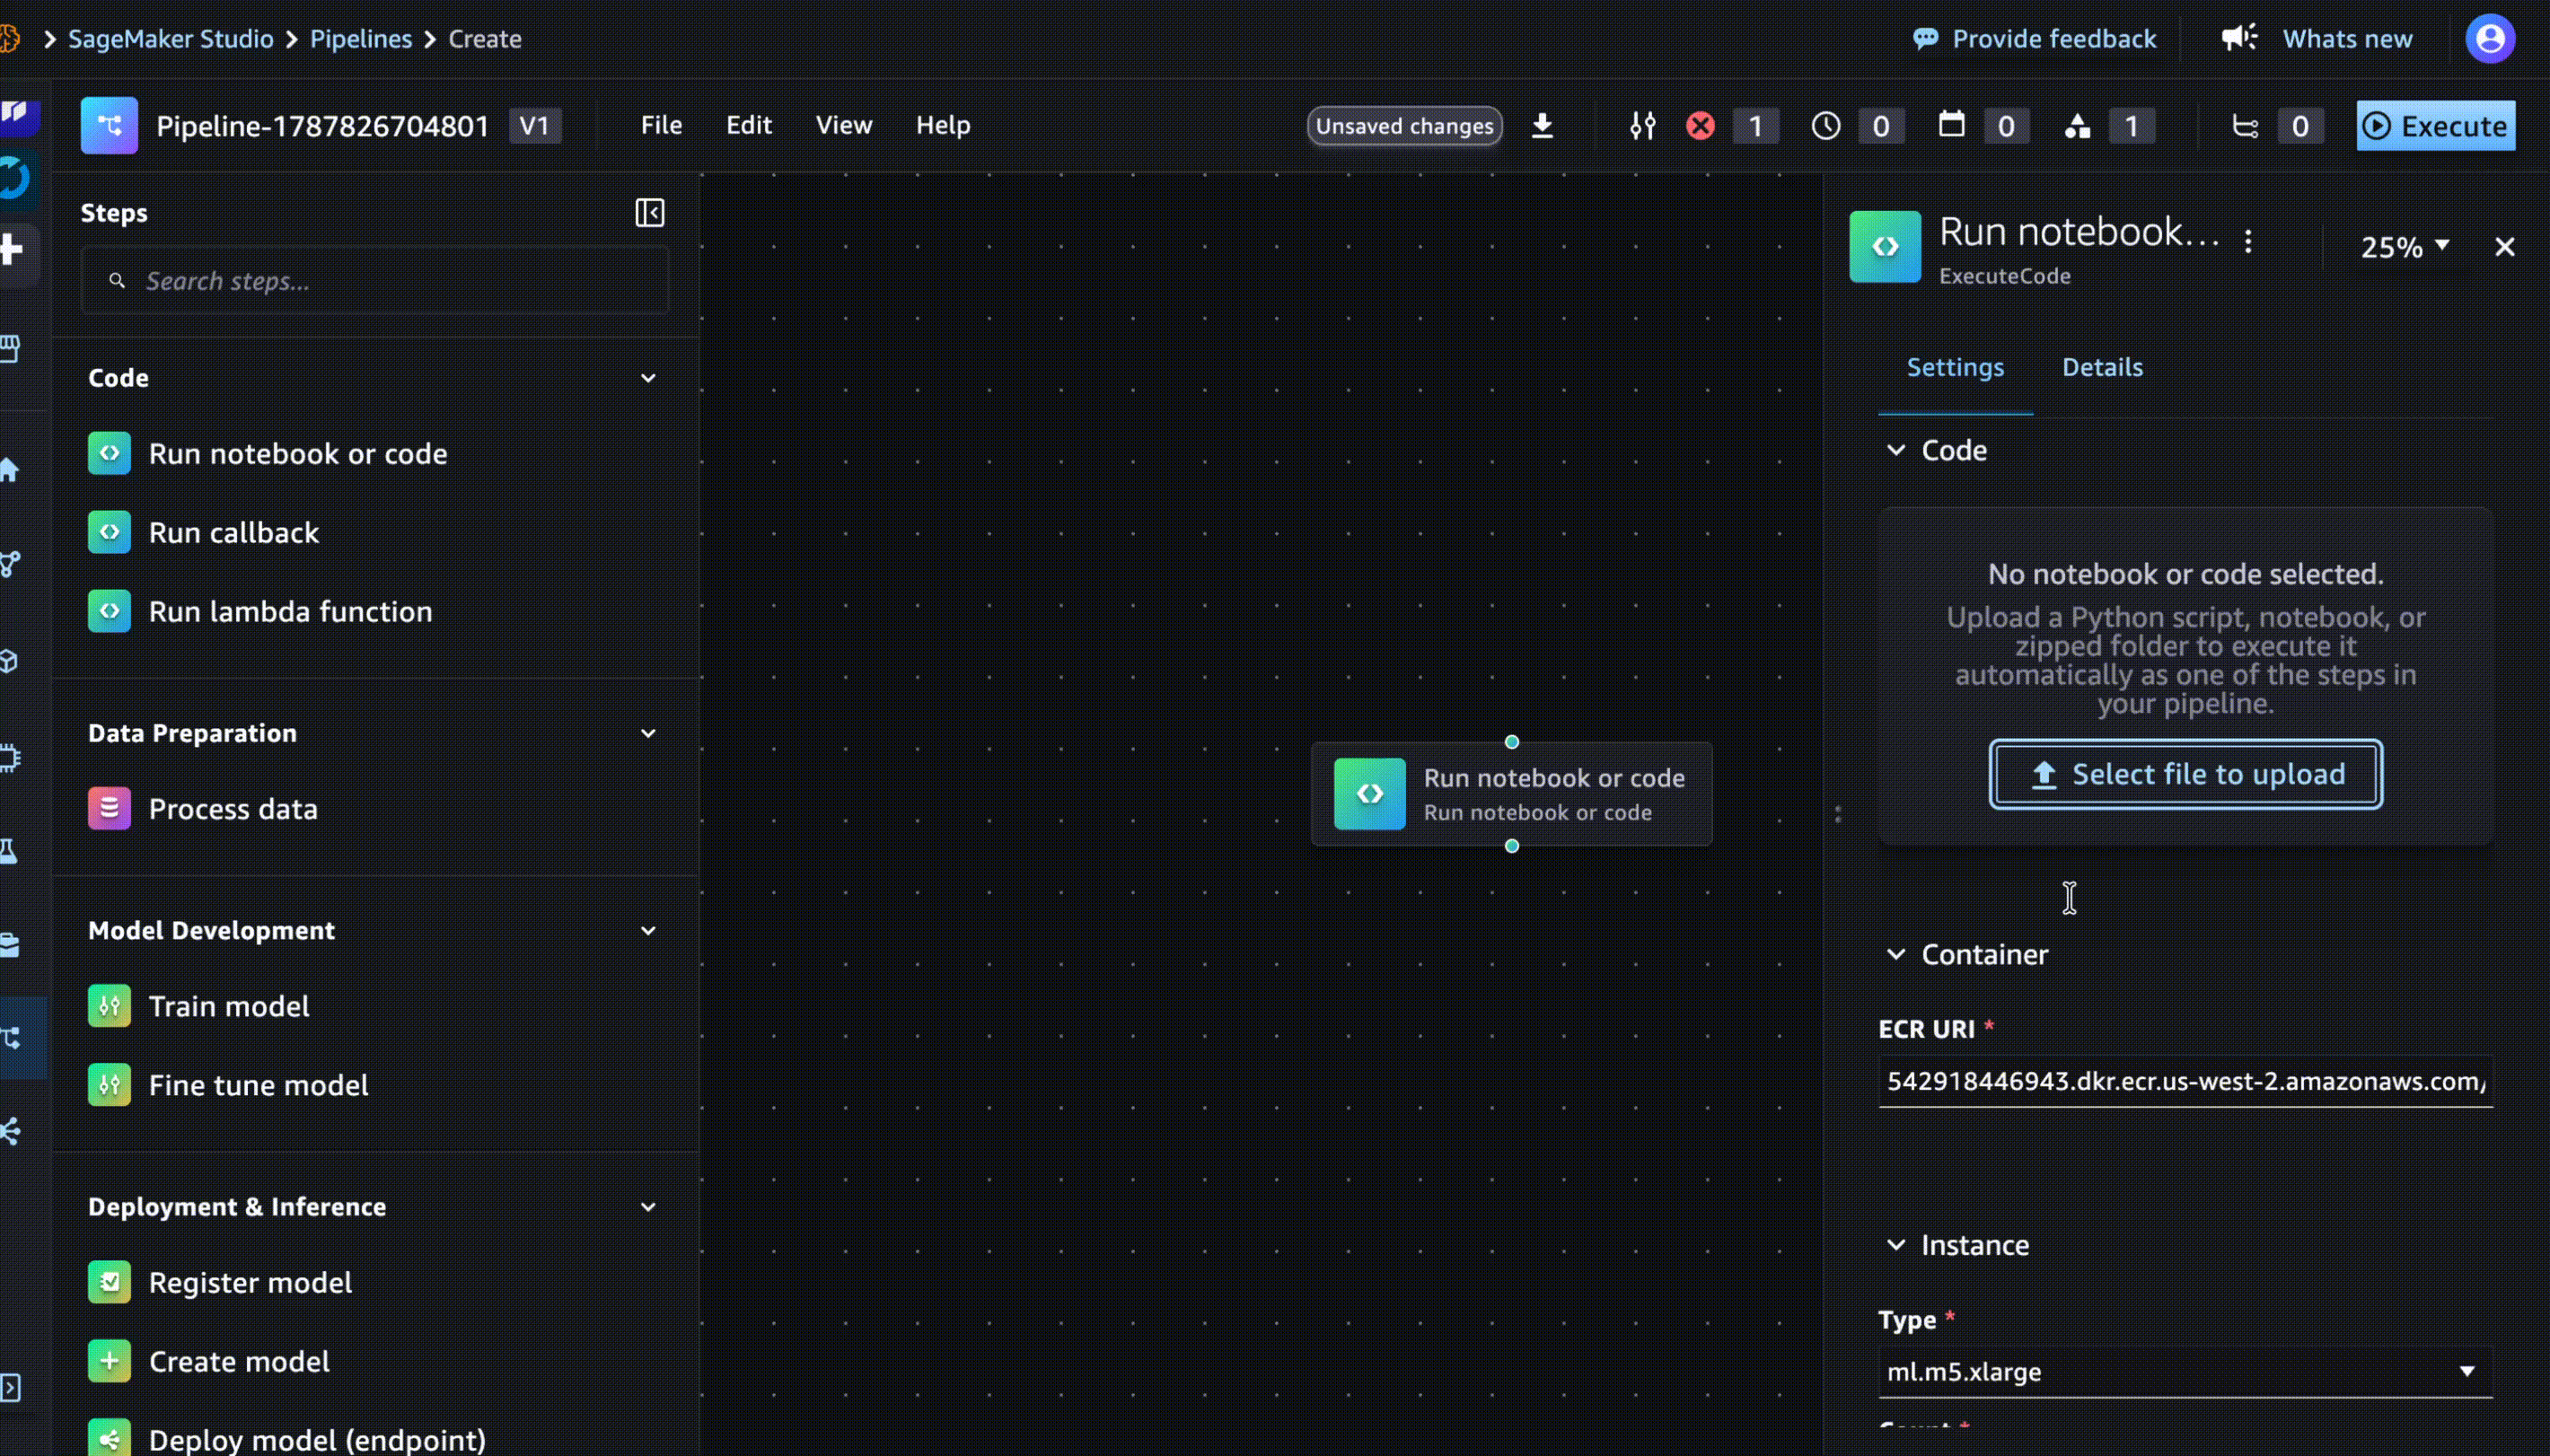Collapse the Code steps category
2550x1456 pixels.
[x=648, y=378]
